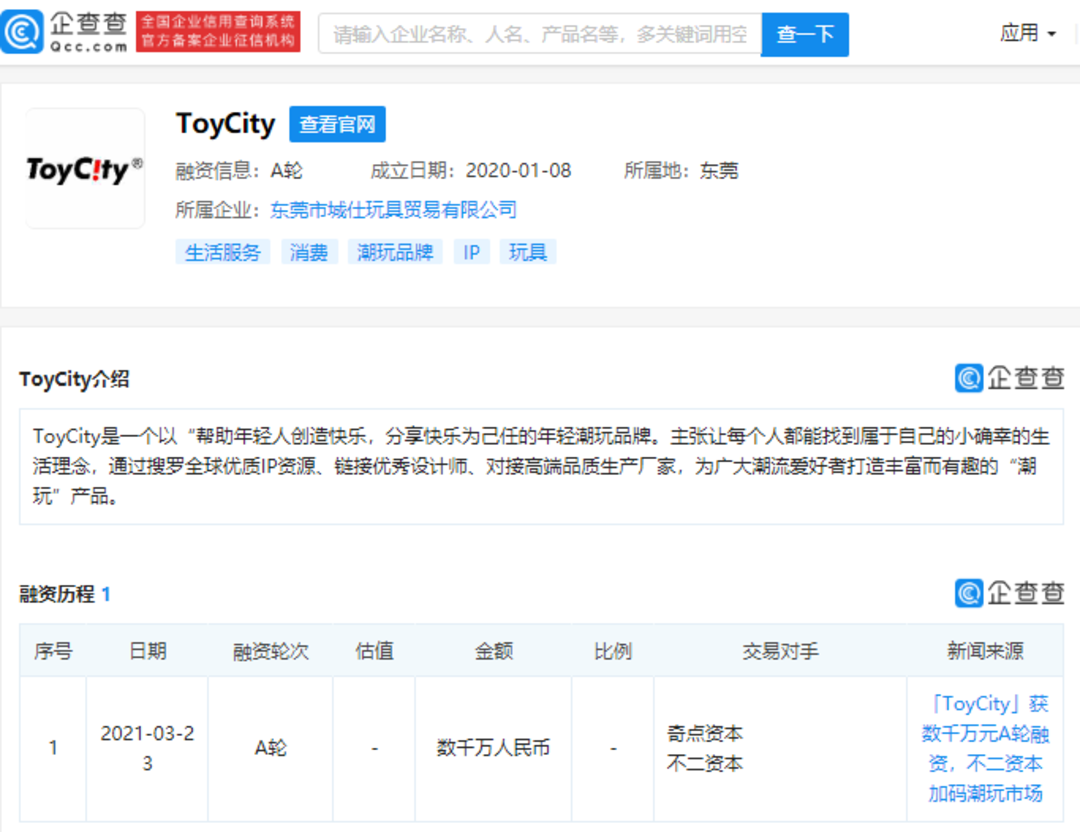Open the 东莞市城仕玩具贸易有限公司 company link
The image size is (1080, 832).
393,209
